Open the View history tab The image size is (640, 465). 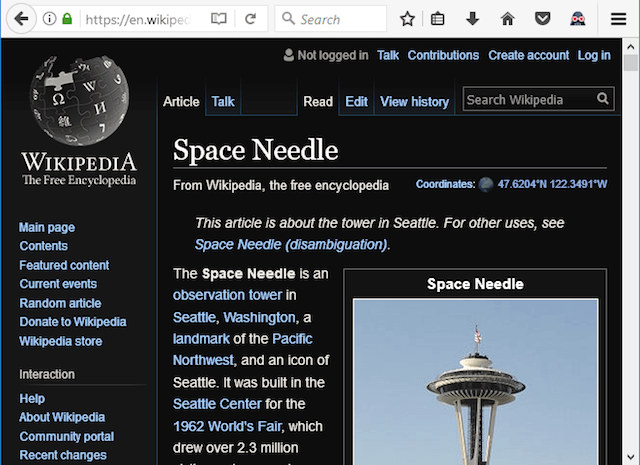[414, 102]
